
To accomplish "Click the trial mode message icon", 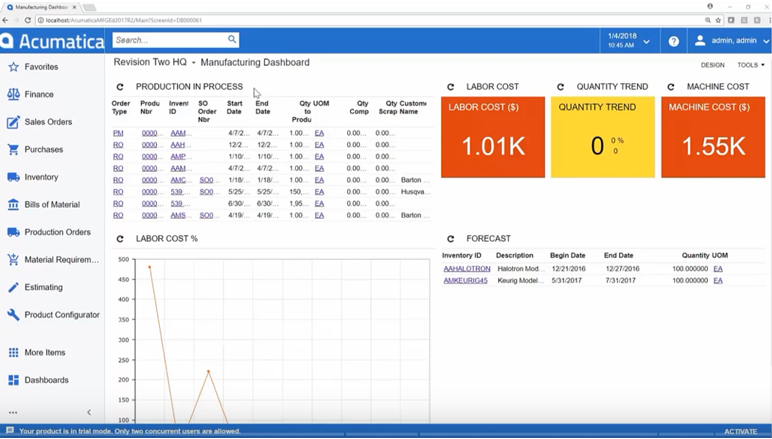I will click(x=10, y=431).
